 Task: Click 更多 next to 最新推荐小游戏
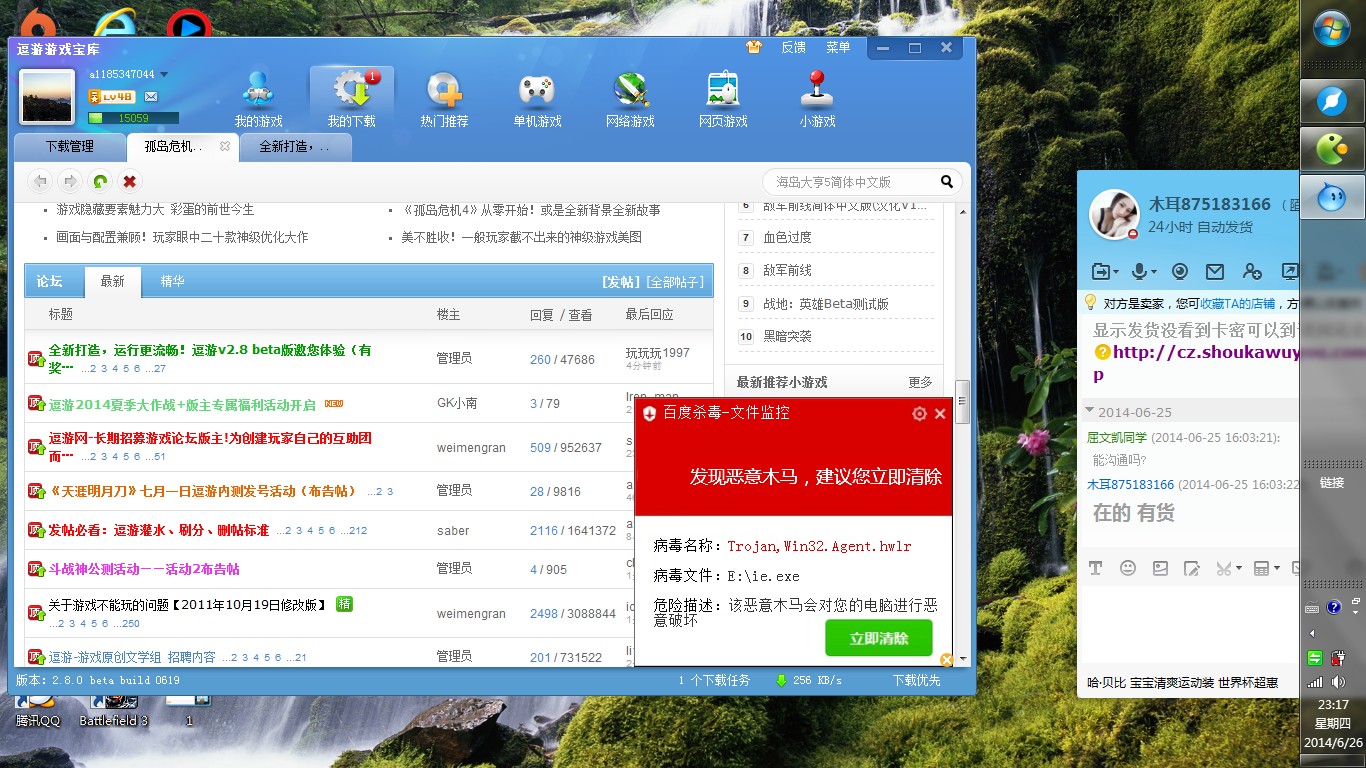[920, 382]
